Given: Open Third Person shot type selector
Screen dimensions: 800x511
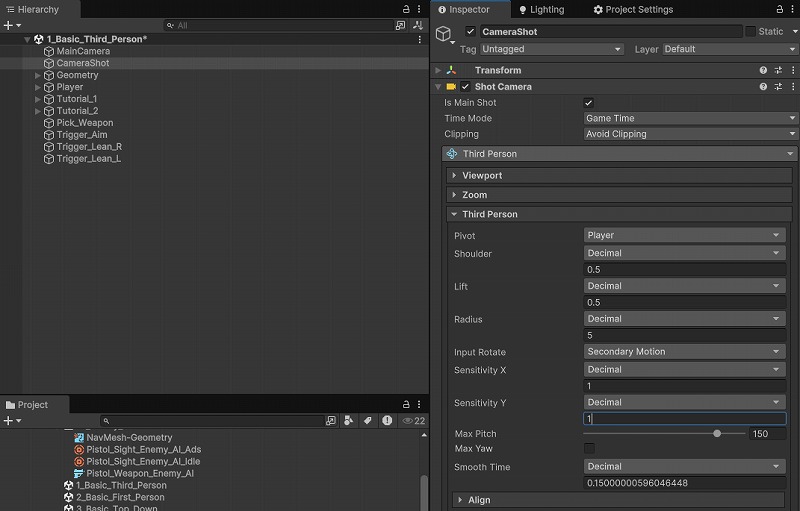Looking at the screenshot, I should [619, 154].
